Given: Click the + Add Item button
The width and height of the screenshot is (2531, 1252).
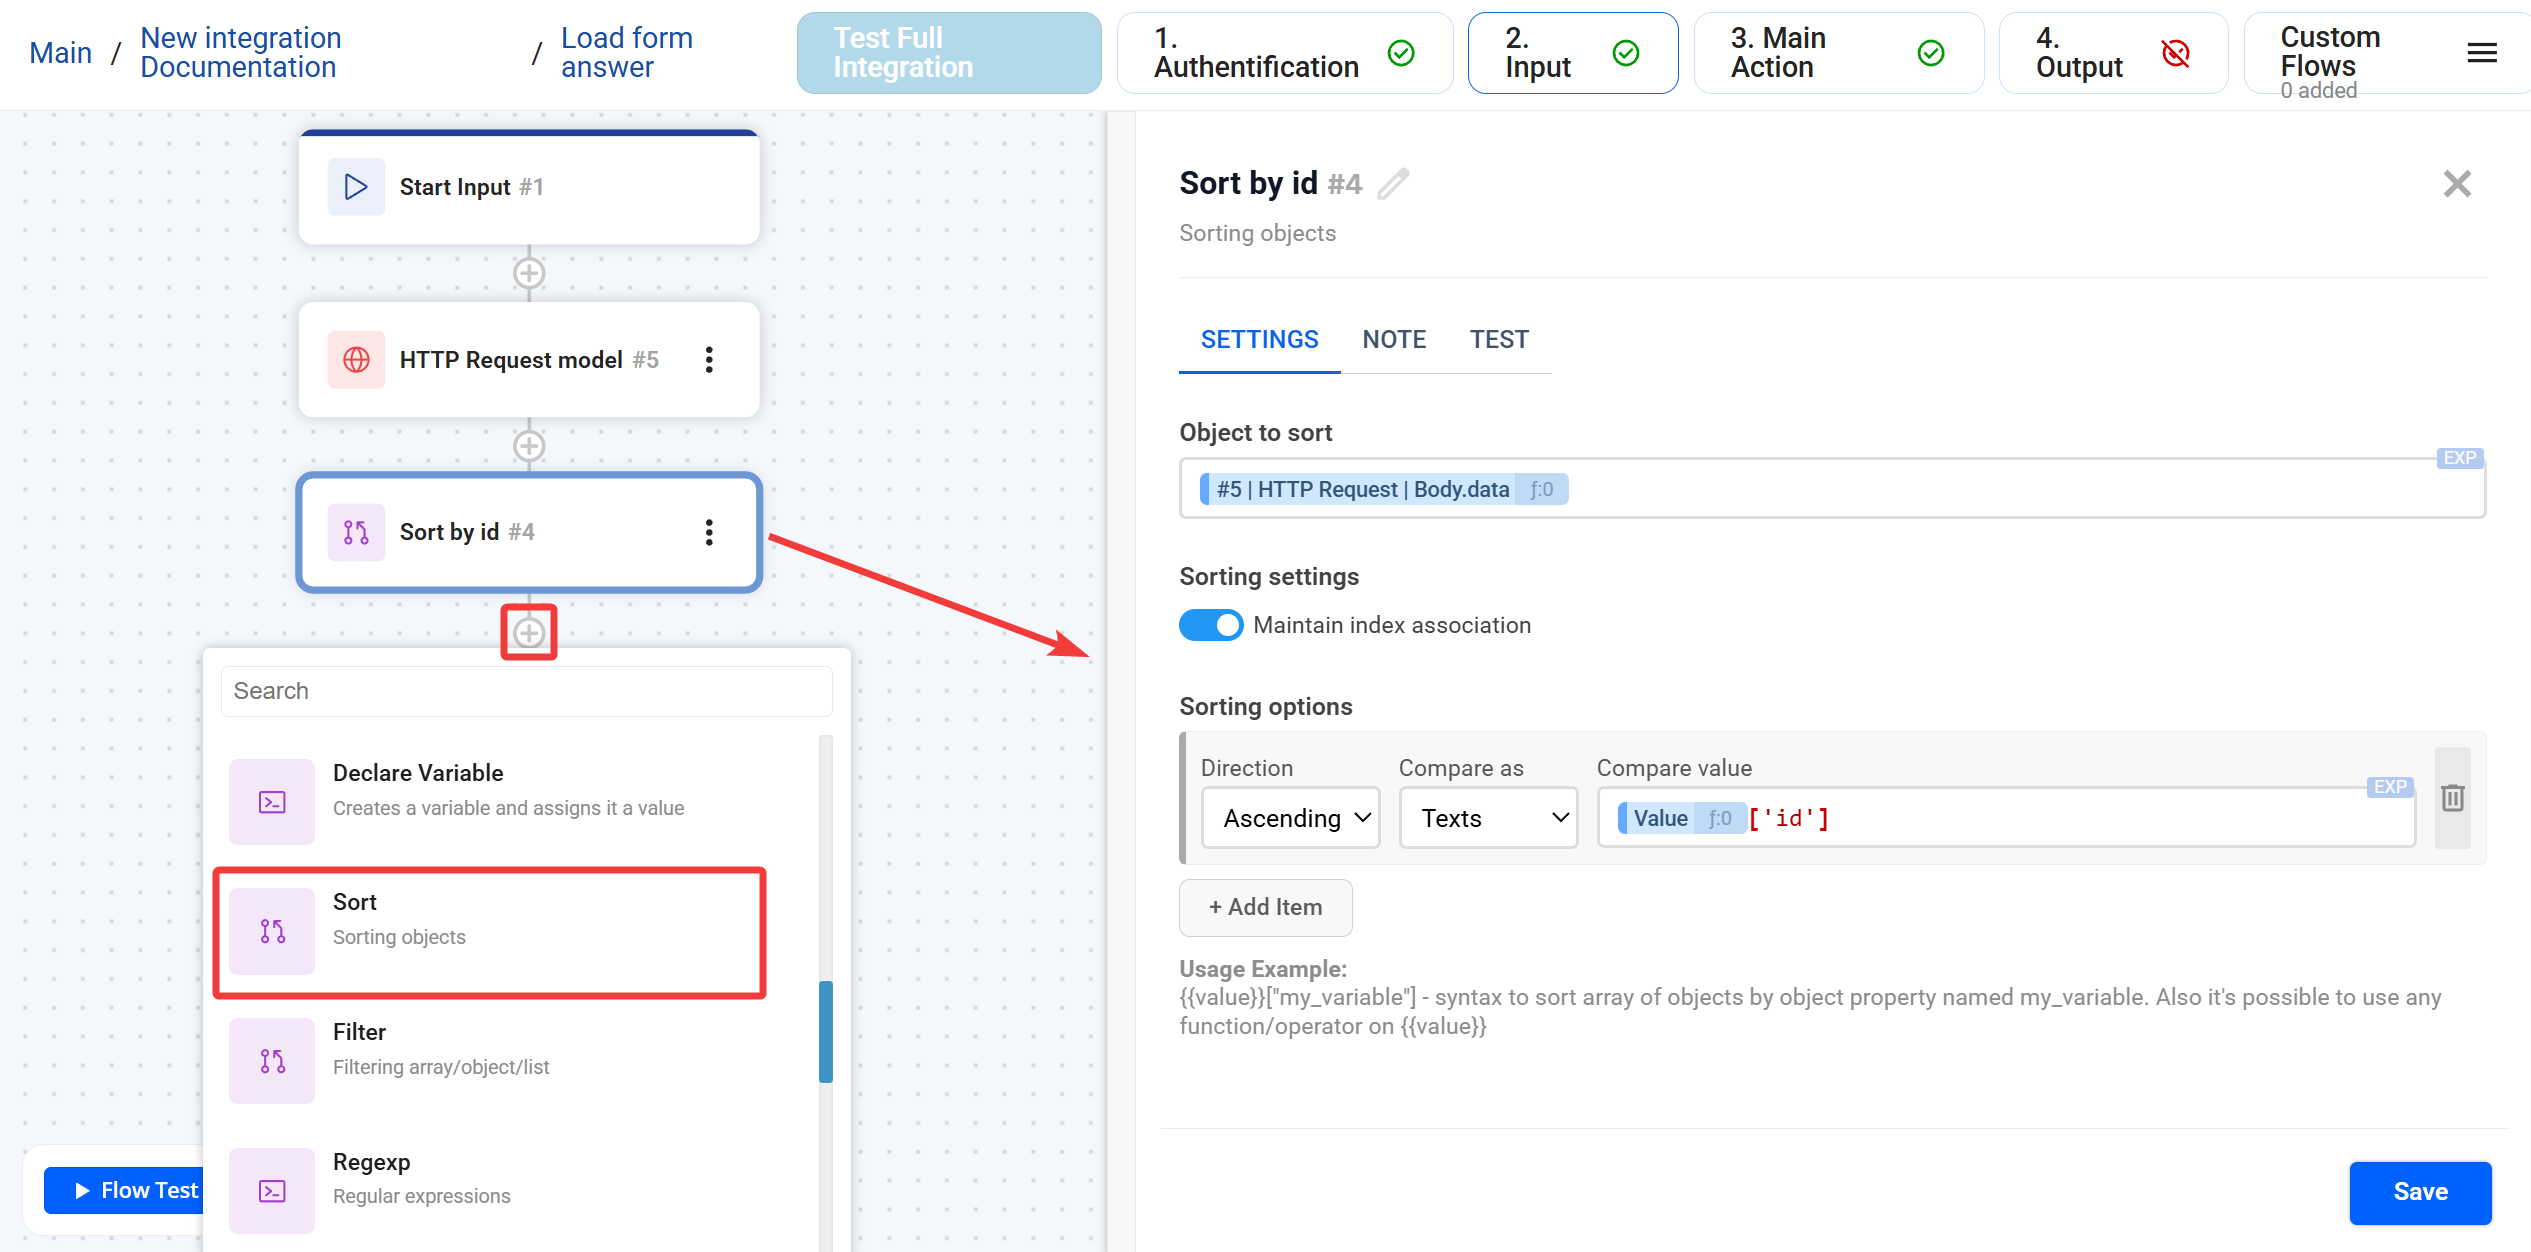Looking at the screenshot, I should click(1265, 907).
